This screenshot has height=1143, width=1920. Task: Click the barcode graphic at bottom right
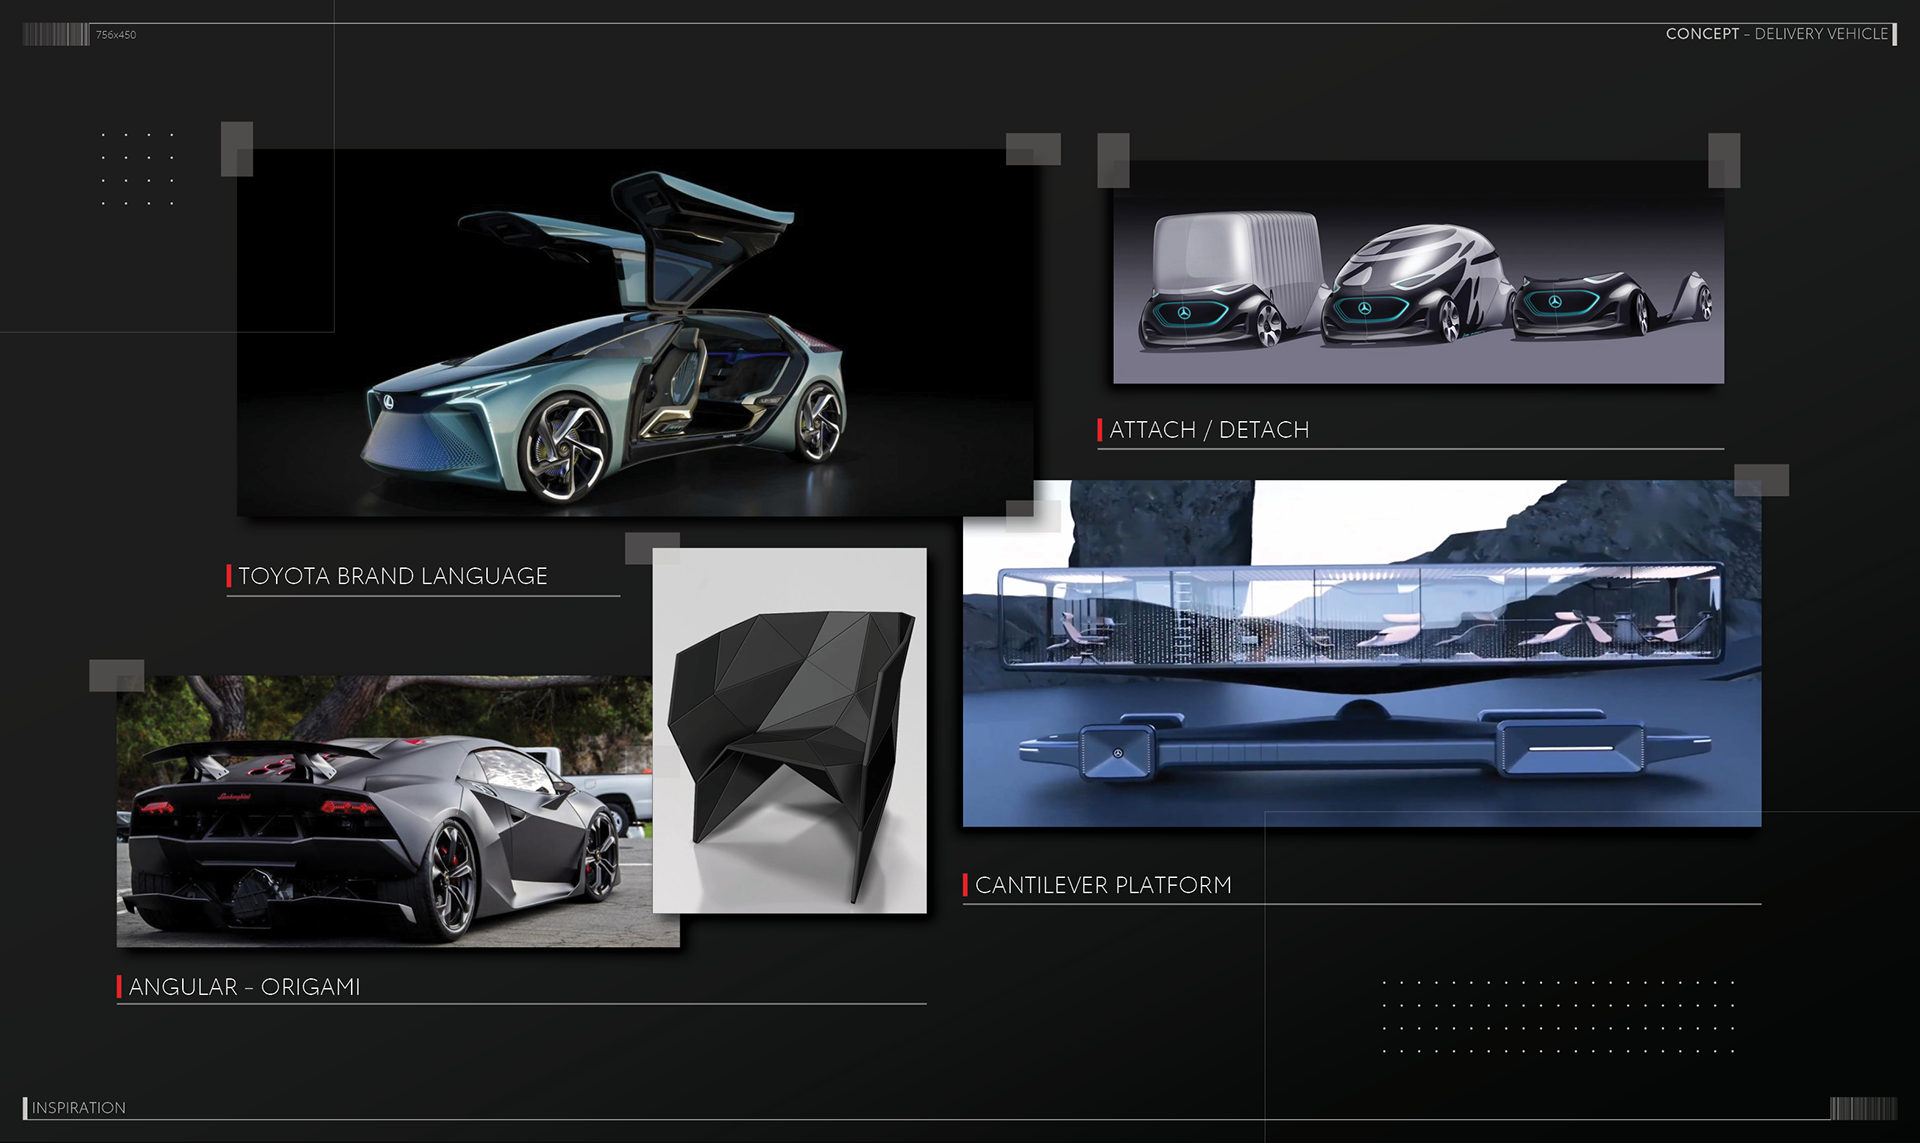tap(1862, 1108)
